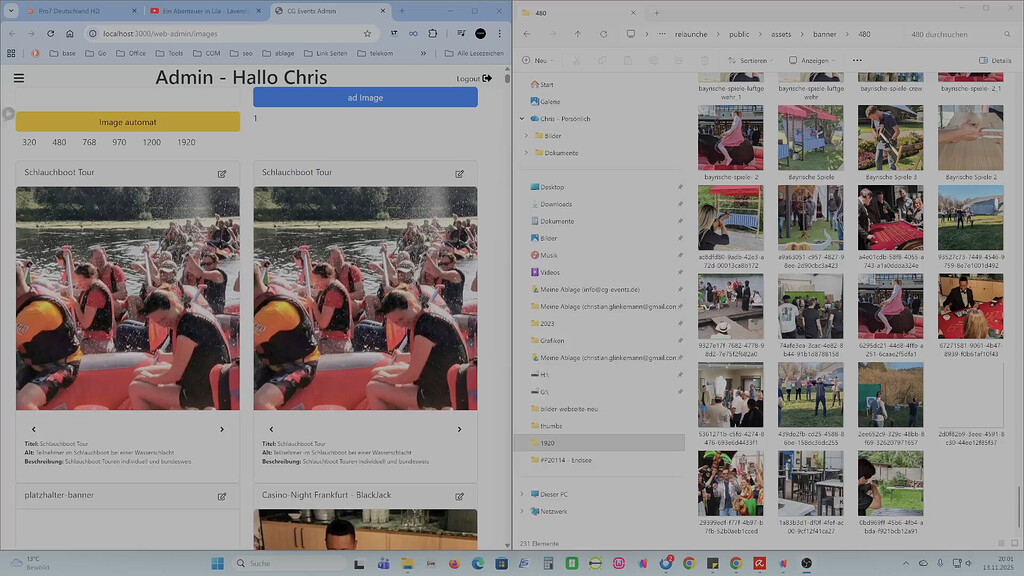The image size is (1024, 576).
Task: Expand the Bilder folder under Chris
Action: pos(526,136)
